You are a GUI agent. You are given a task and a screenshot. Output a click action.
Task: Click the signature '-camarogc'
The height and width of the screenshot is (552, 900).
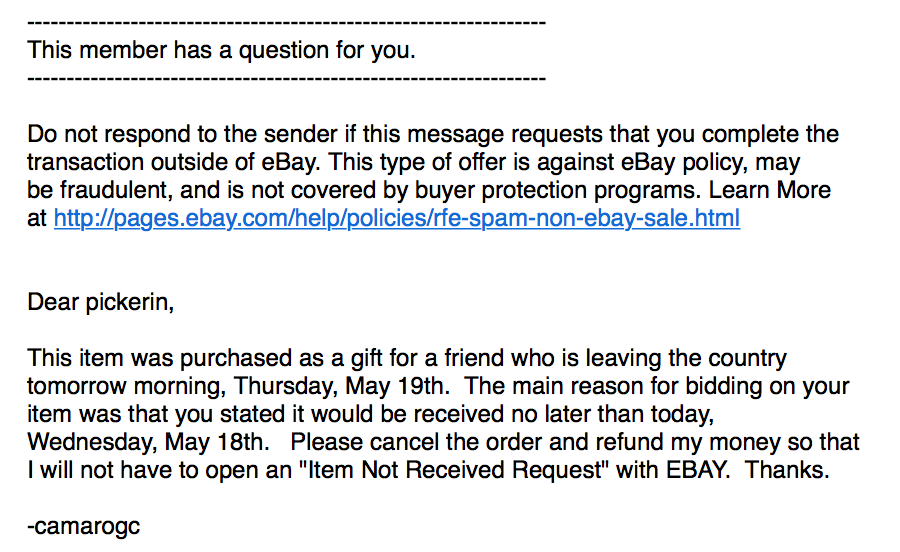click(x=84, y=526)
